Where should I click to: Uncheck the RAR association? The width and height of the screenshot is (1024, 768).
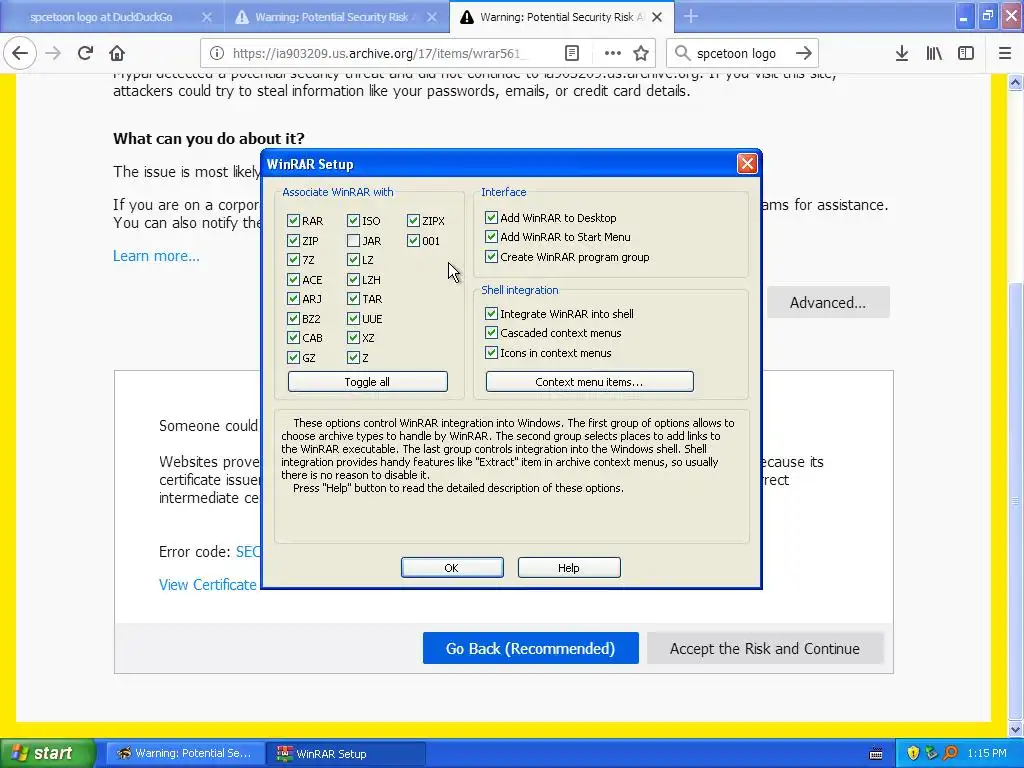(x=293, y=221)
